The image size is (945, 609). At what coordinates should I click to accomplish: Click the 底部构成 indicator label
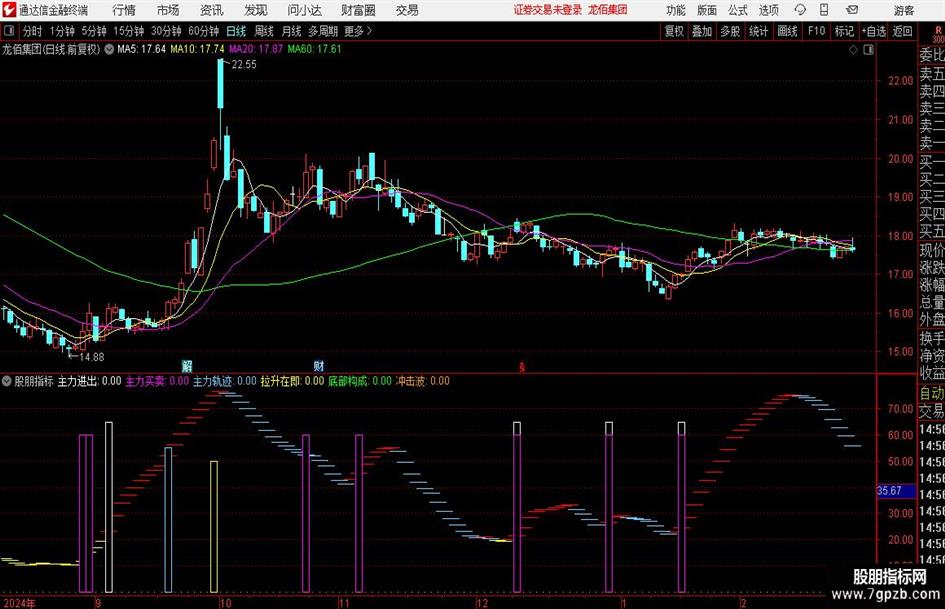coord(360,381)
